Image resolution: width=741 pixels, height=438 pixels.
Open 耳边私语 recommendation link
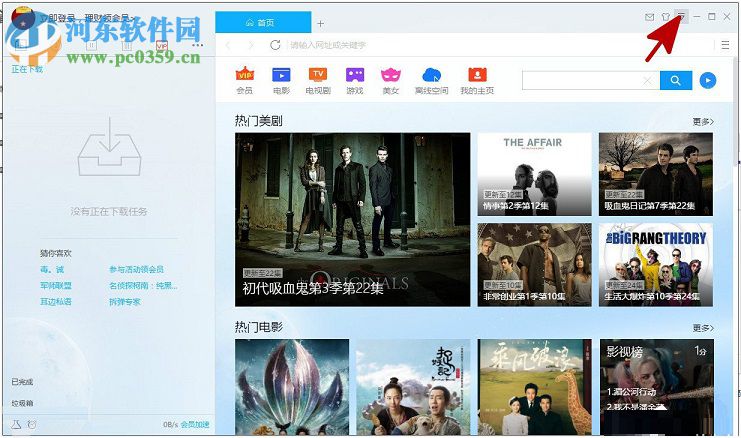click(56, 301)
